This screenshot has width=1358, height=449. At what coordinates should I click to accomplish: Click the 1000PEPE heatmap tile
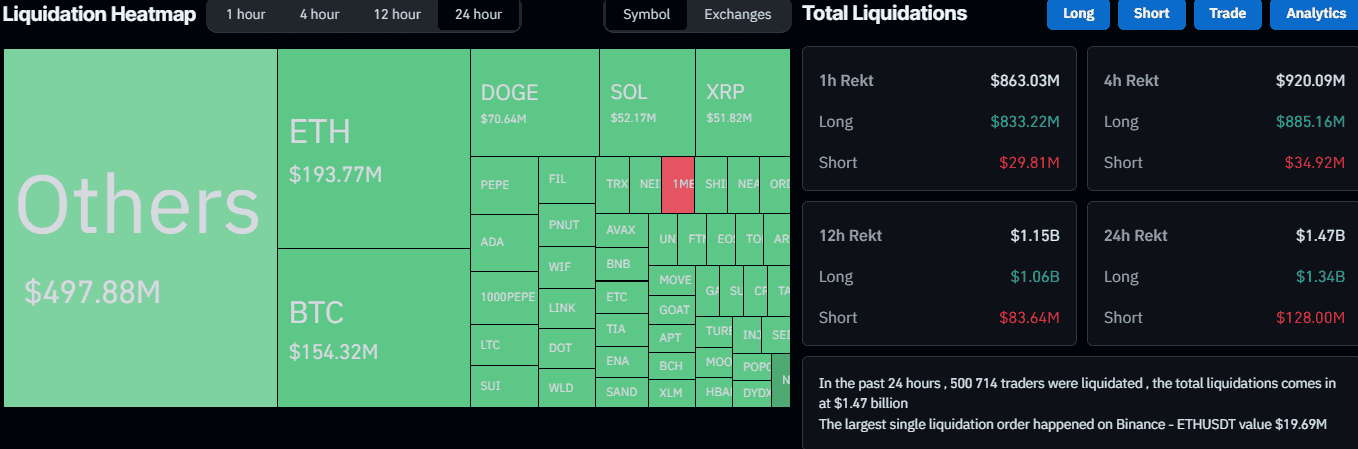point(508,297)
